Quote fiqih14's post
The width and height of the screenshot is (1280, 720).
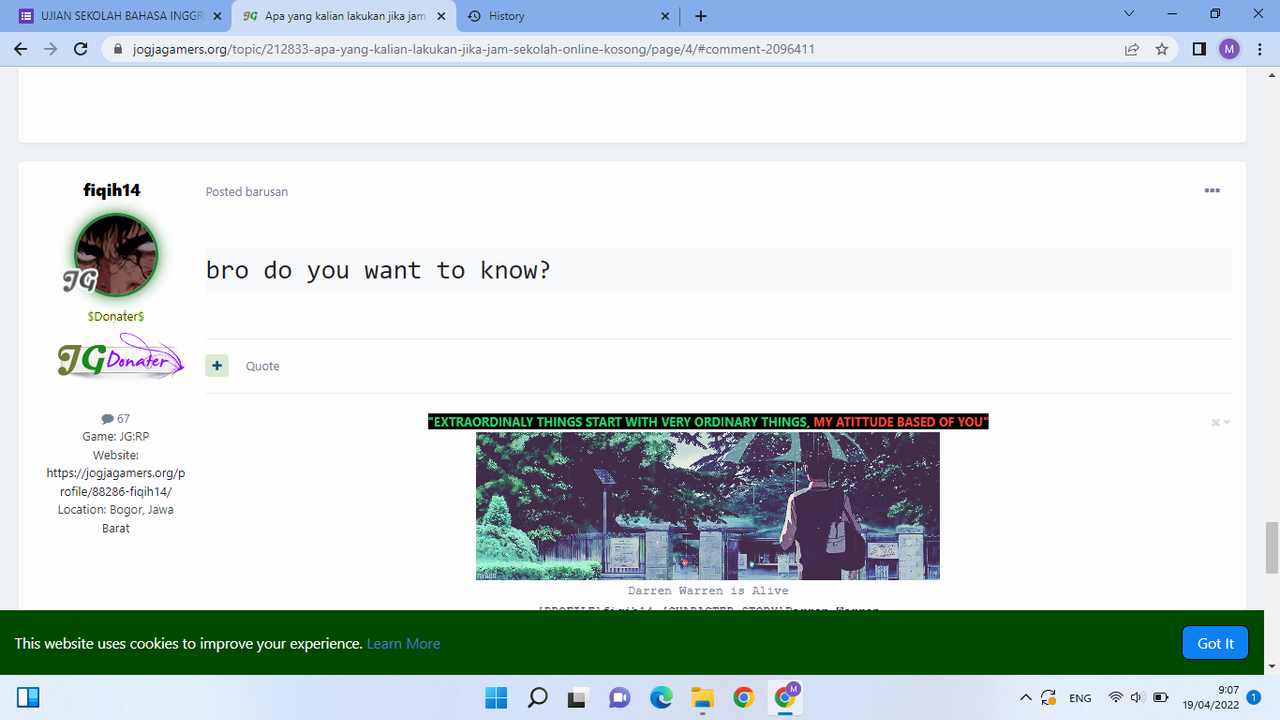pyautogui.click(x=263, y=366)
